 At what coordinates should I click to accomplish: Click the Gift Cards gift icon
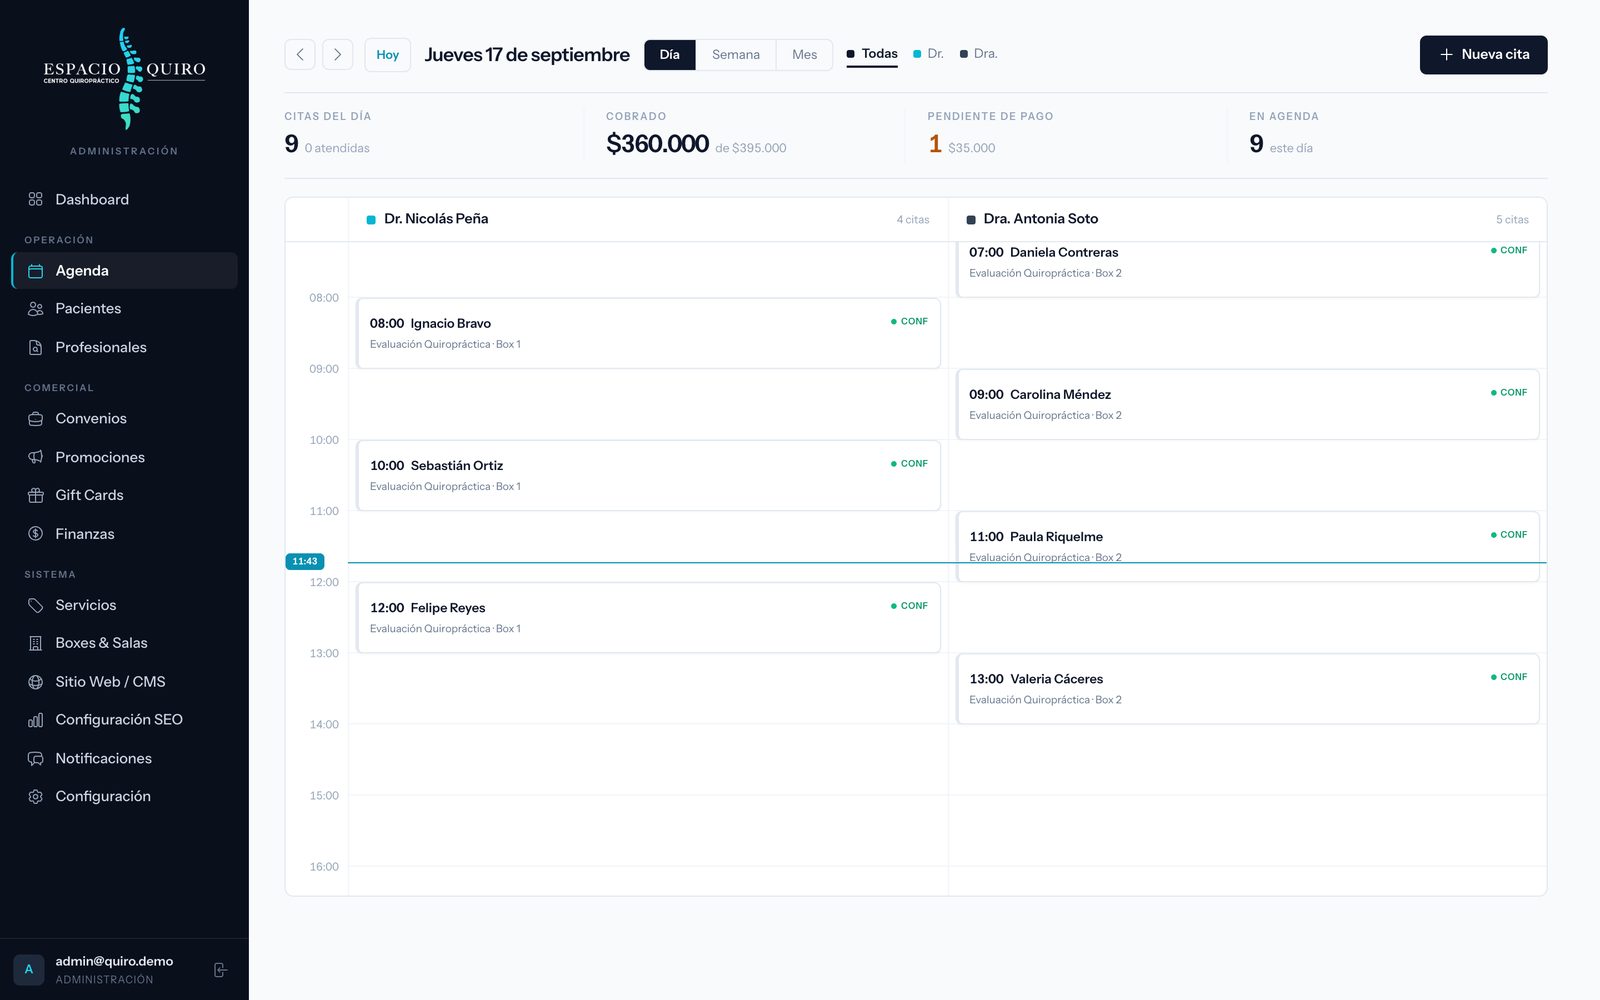(36, 495)
